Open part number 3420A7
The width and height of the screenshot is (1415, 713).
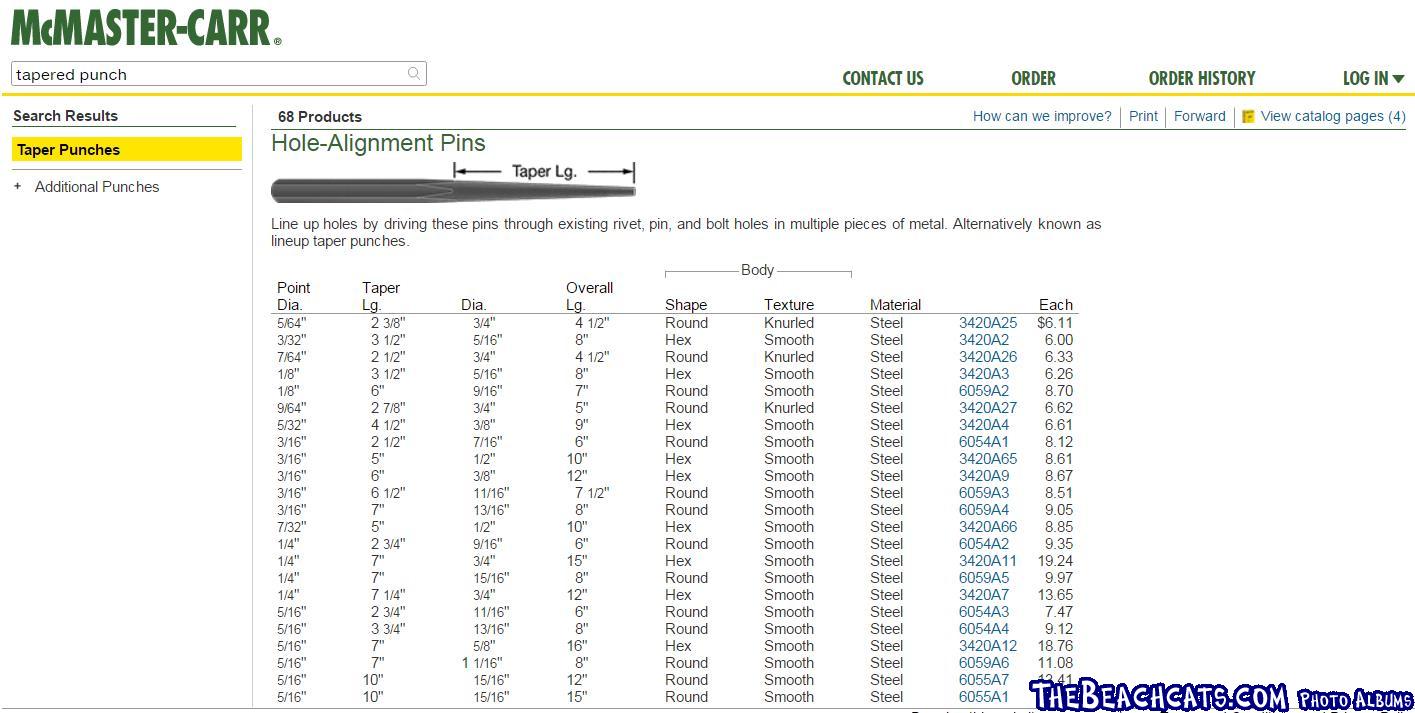pyautogui.click(x=984, y=595)
